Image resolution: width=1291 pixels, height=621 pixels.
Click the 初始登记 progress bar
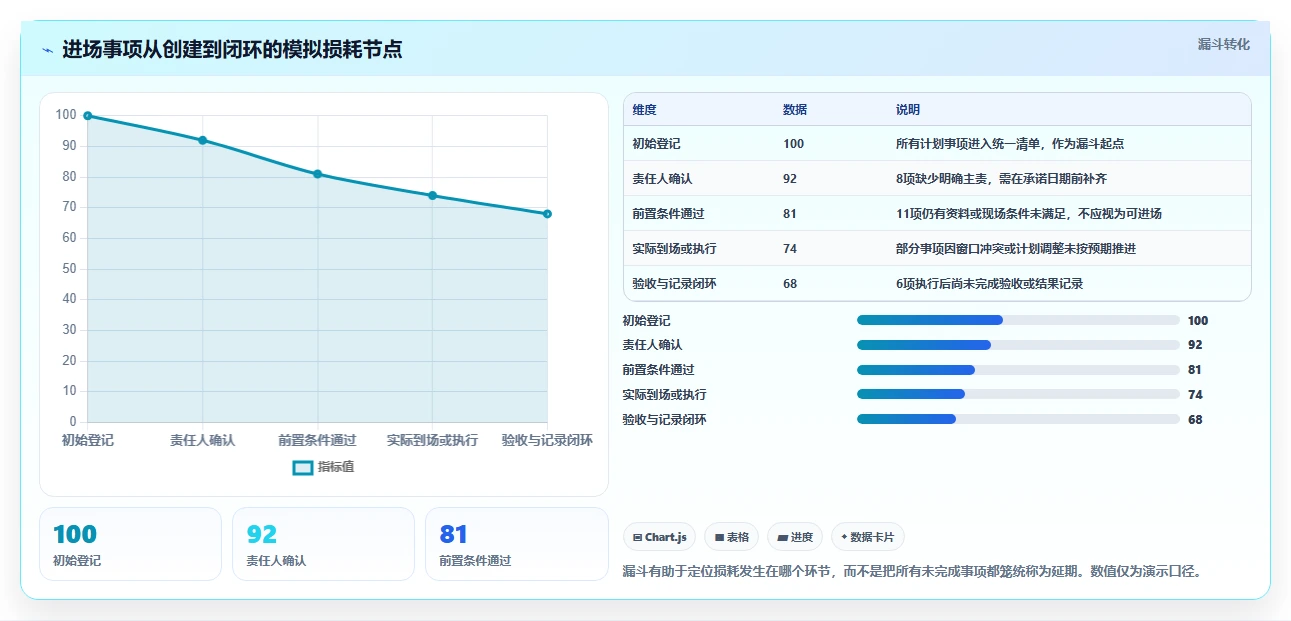(x=1018, y=320)
